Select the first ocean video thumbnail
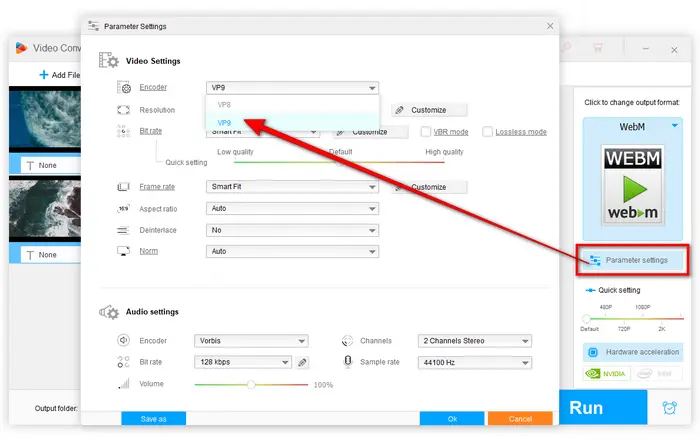Viewport: 700px width, 440px height. click(x=45, y=119)
